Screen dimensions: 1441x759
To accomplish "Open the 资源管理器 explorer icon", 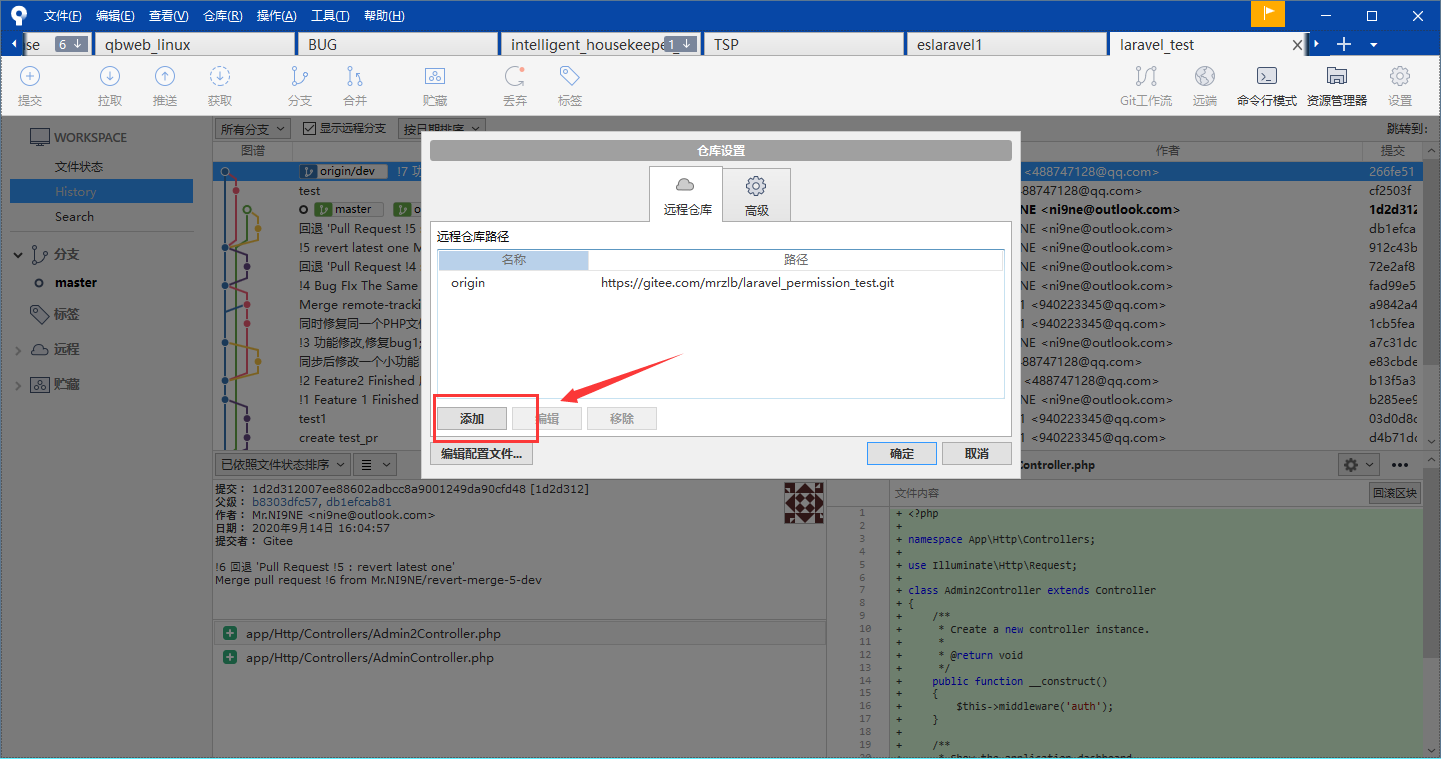I will click(1336, 77).
